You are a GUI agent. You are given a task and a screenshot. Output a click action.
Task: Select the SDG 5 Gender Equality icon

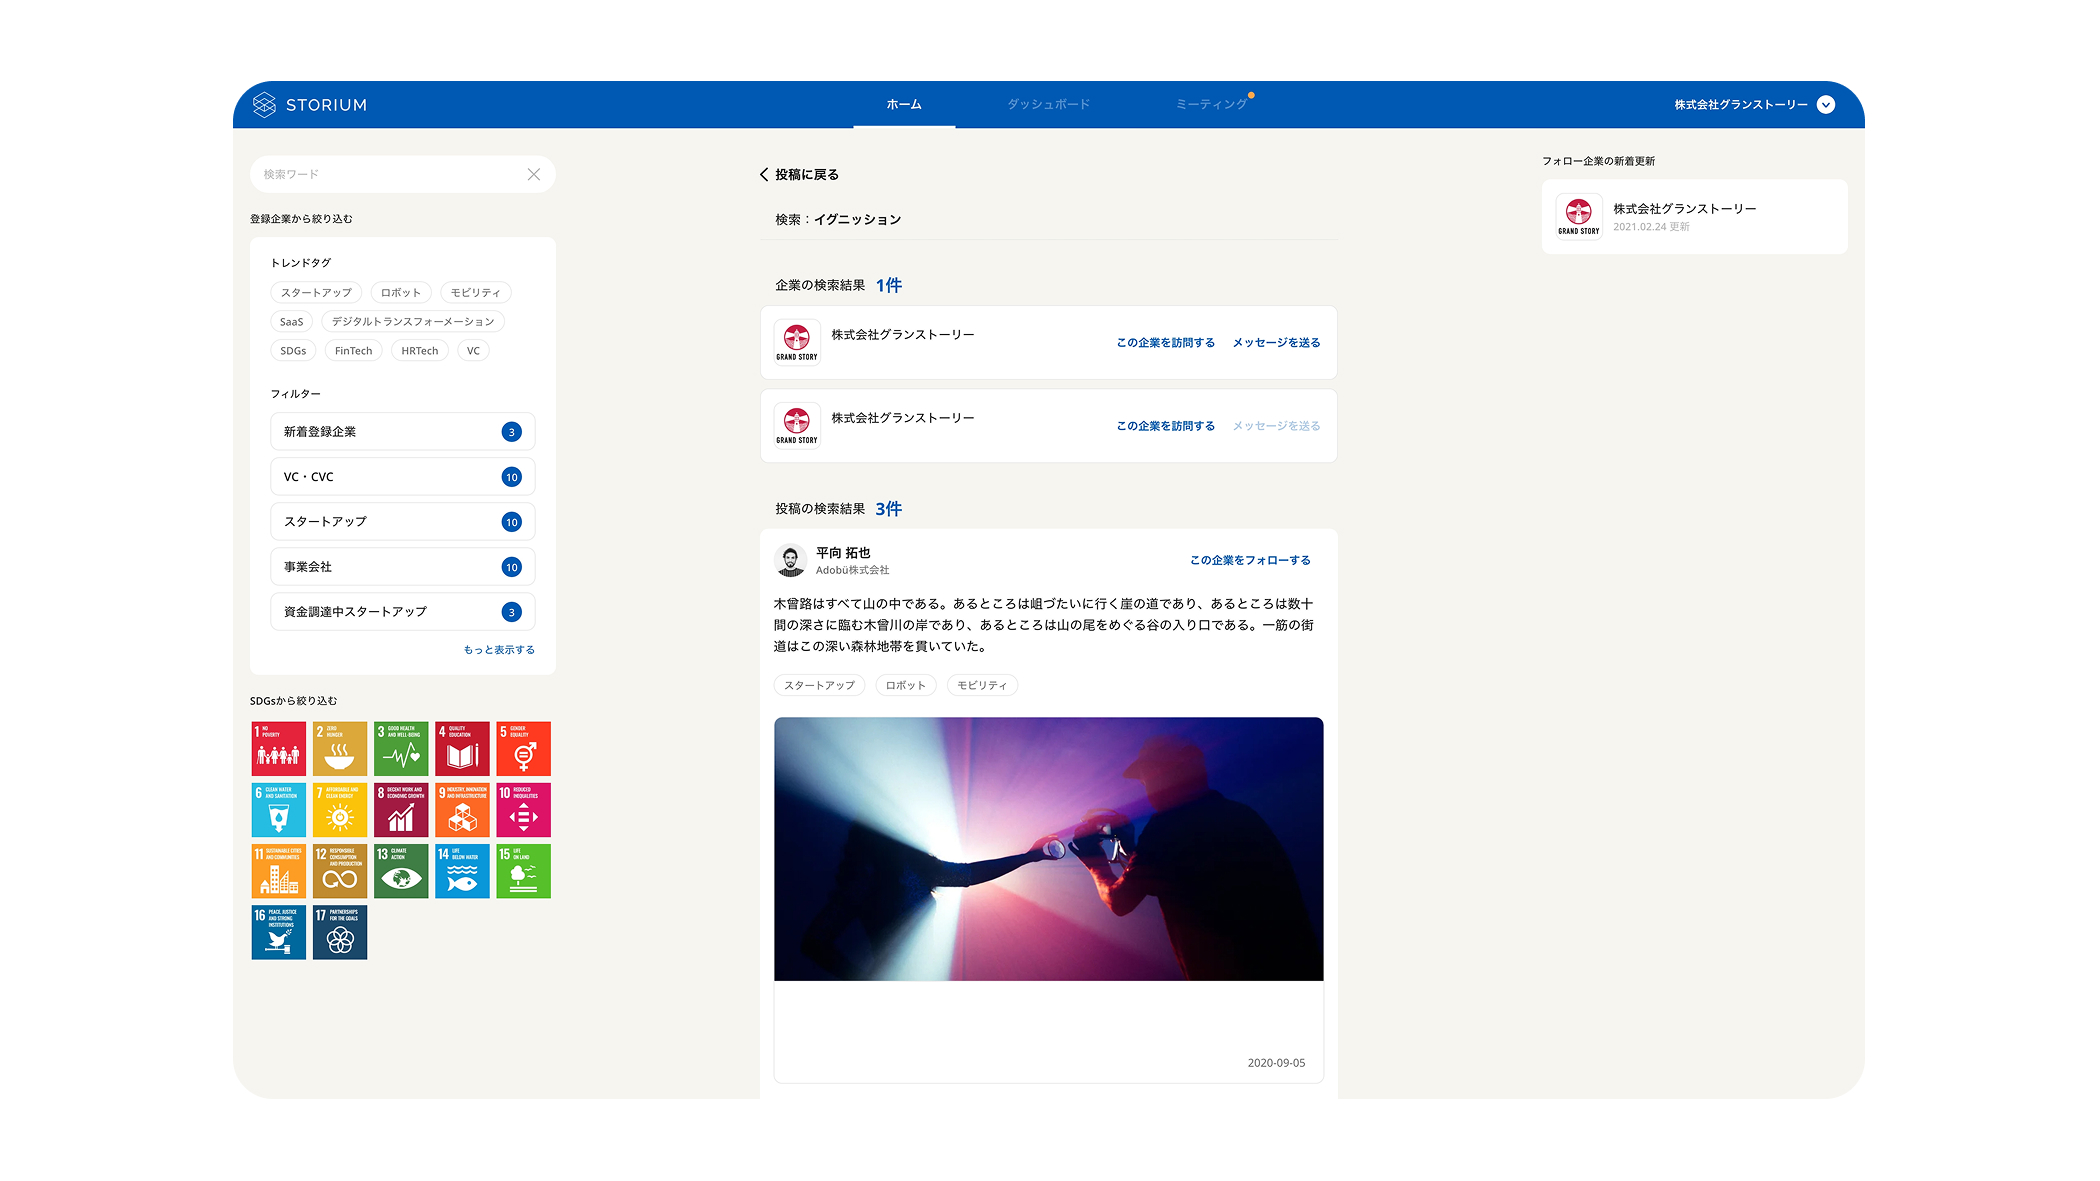523,748
